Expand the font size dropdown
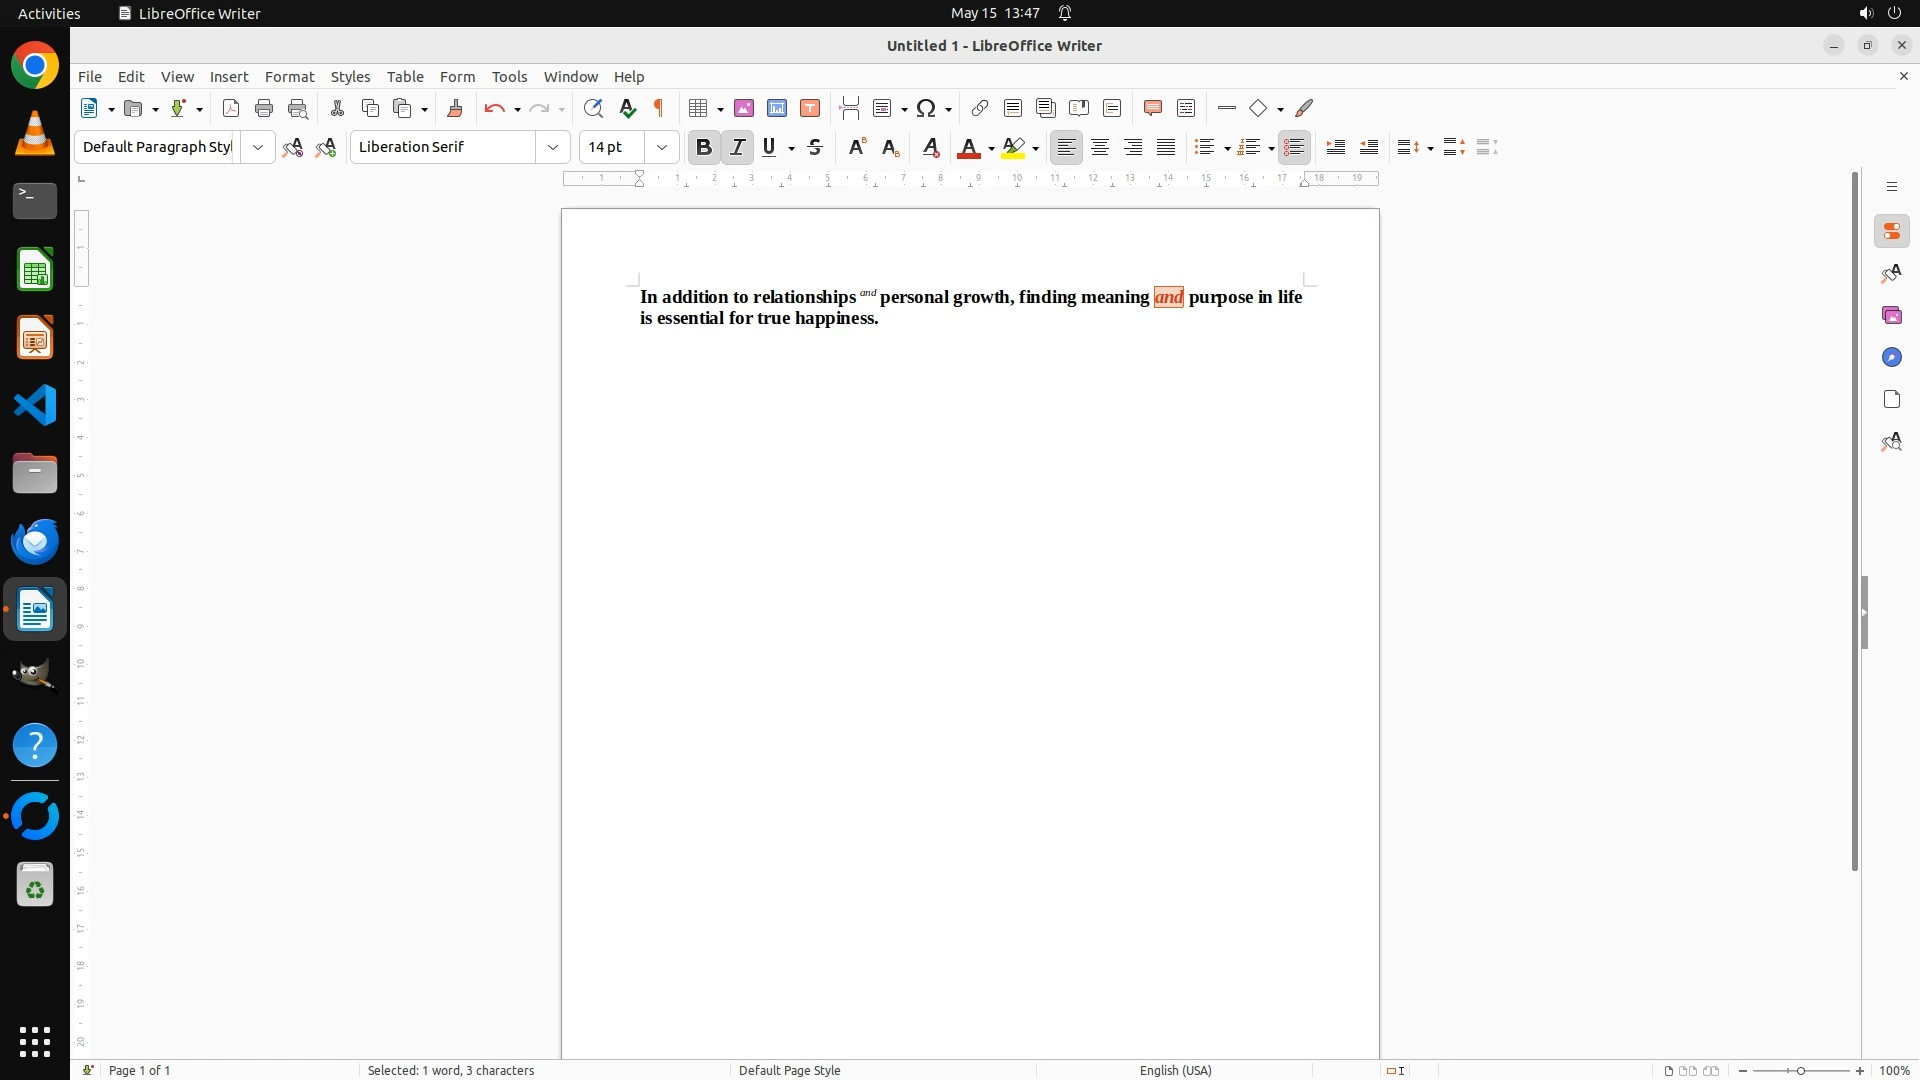Screen dimensions: 1920x1080 pyautogui.click(x=661, y=147)
